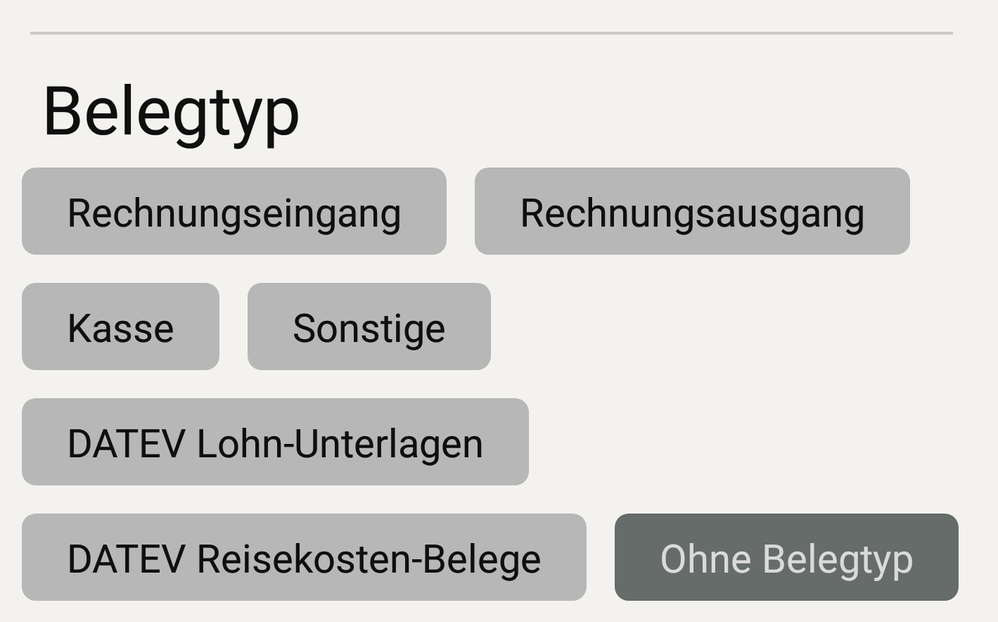Deselect the active Ohne Belegtyp chip

(x=786, y=558)
